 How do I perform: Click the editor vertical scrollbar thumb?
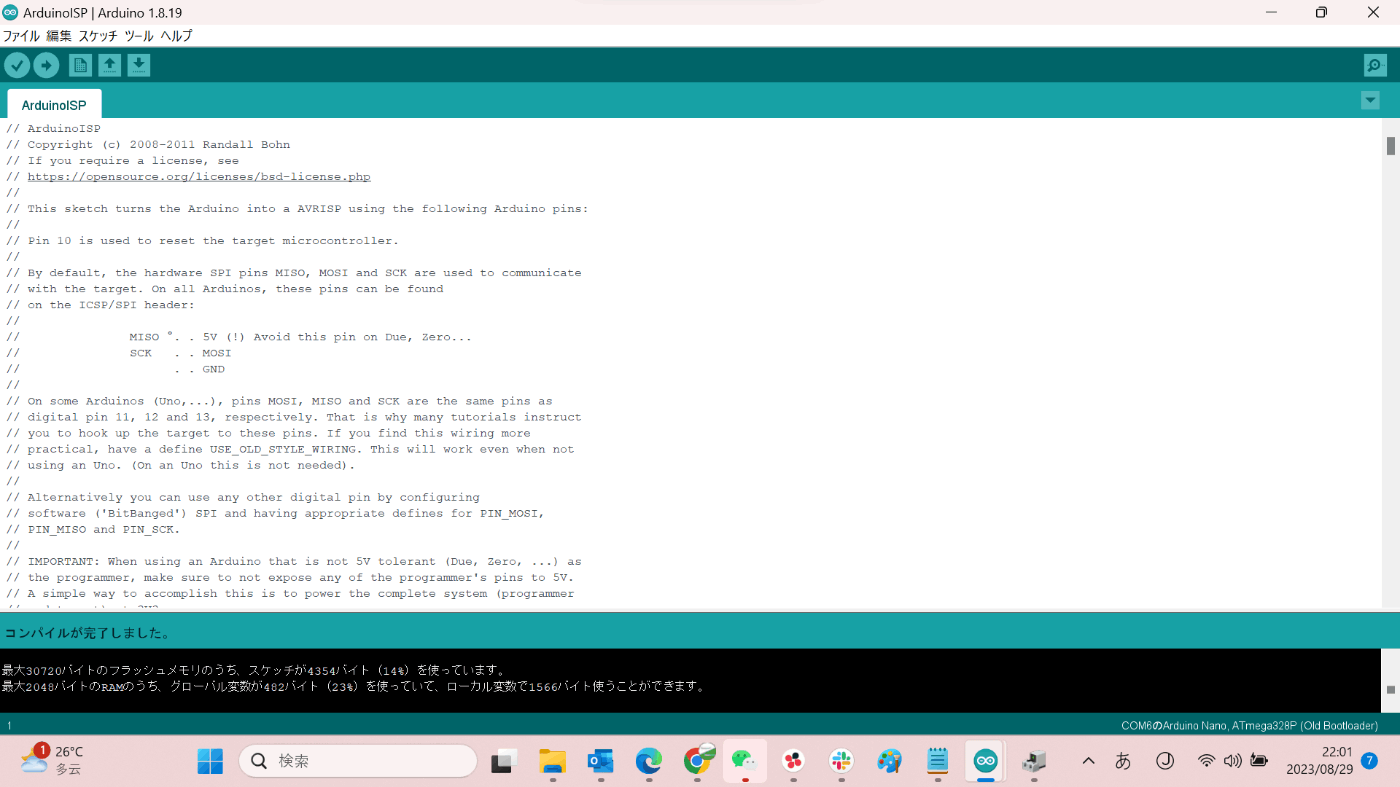coord(1390,146)
